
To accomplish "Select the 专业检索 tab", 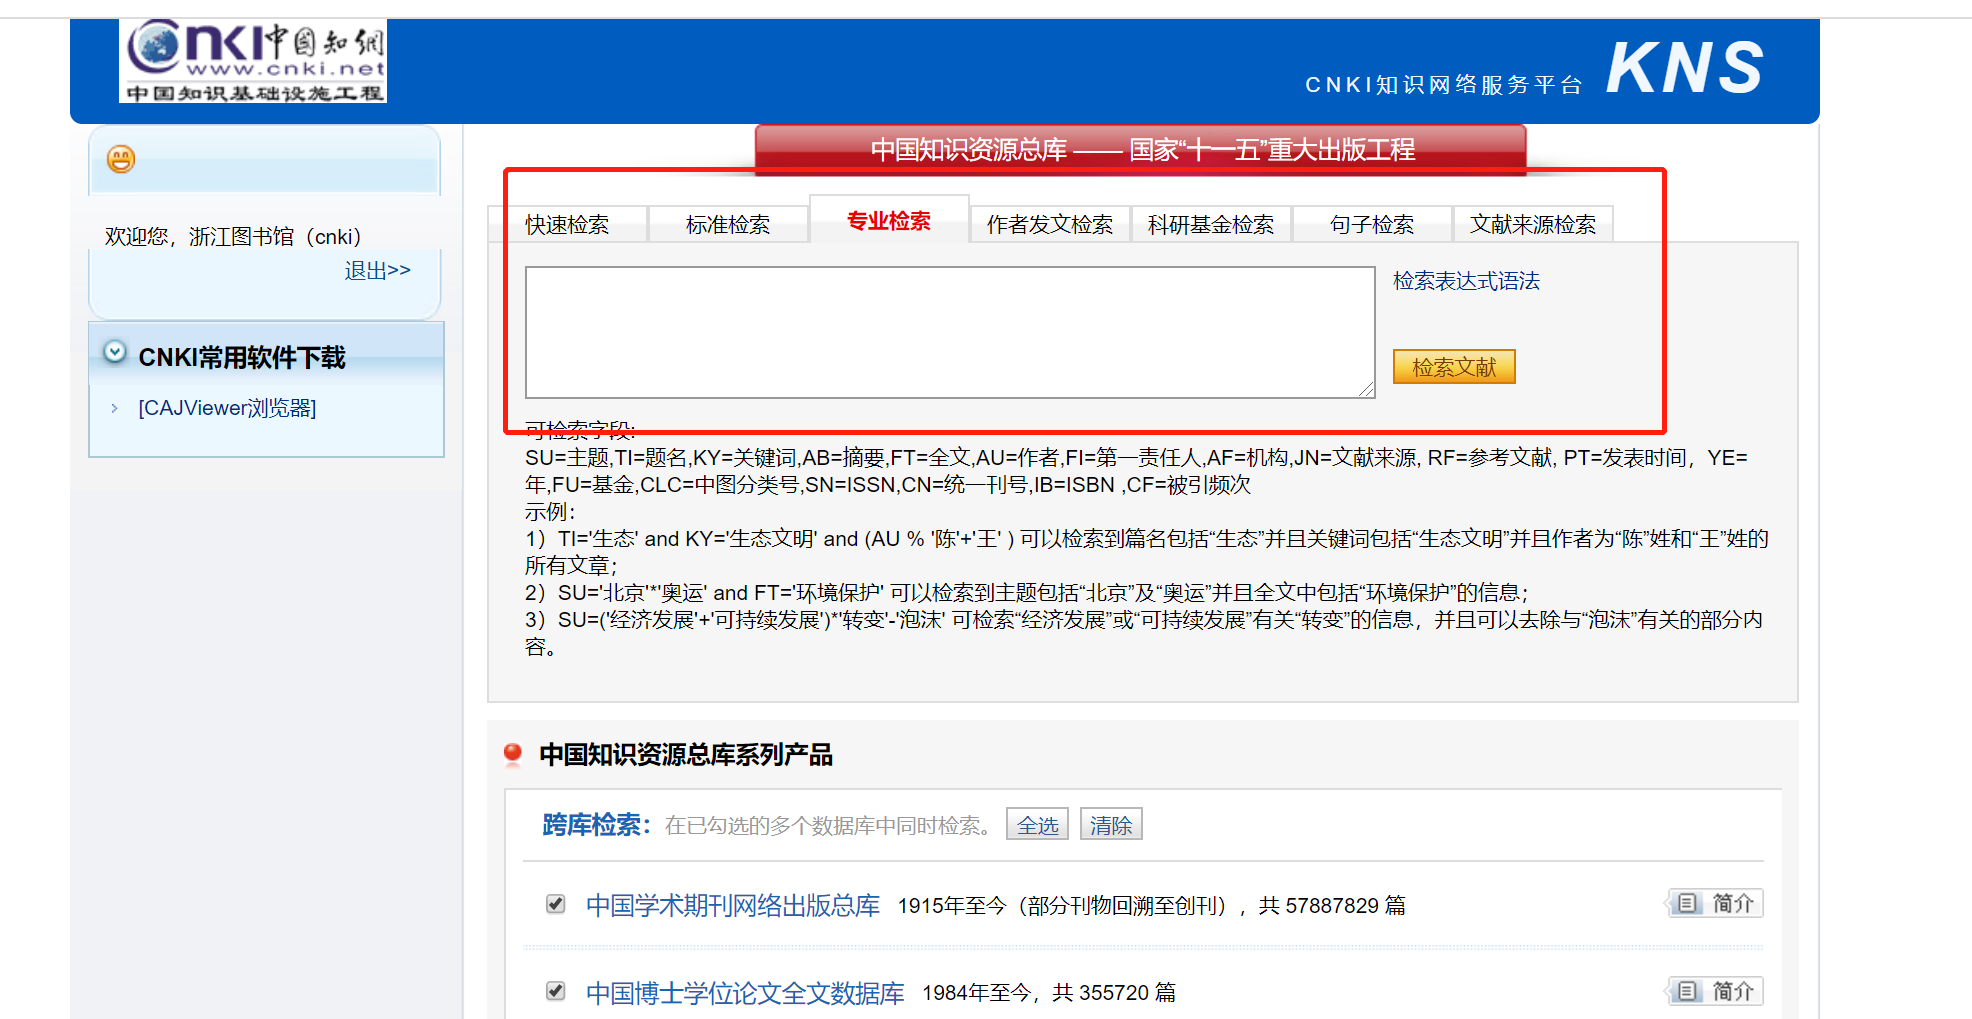I will click(889, 221).
